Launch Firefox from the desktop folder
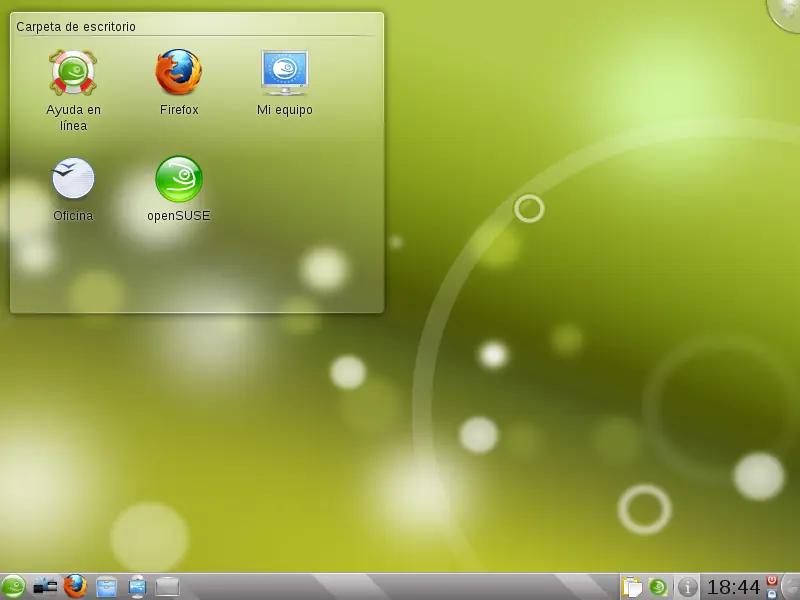800x600 pixels. point(179,72)
